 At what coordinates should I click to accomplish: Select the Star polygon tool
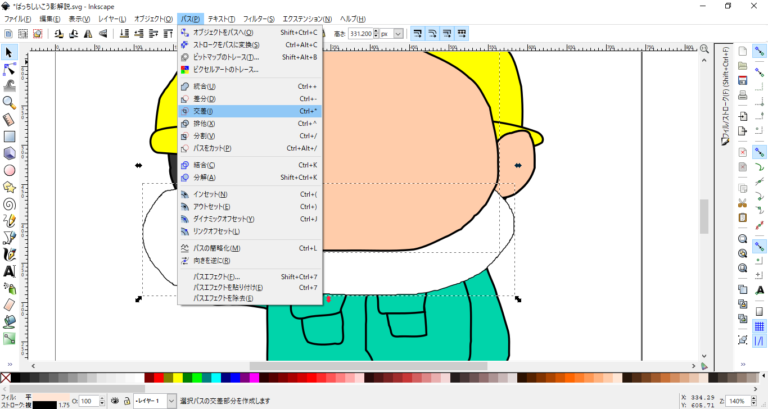9,187
